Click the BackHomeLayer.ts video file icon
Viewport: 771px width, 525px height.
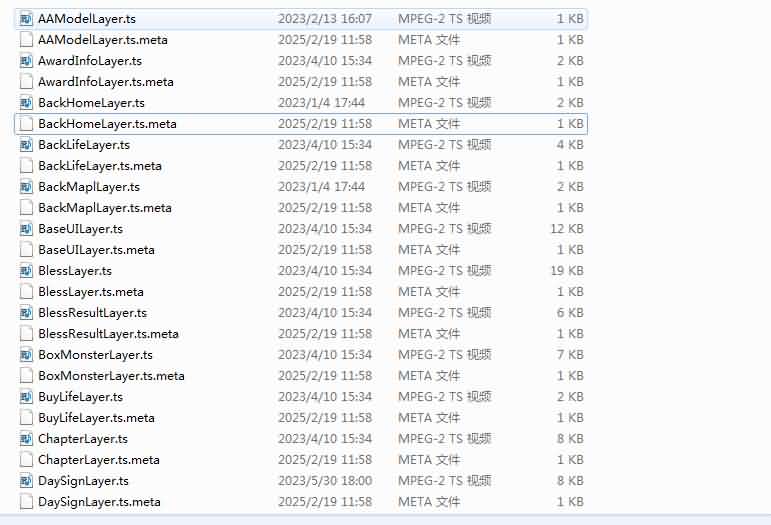(x=27, y=103)
